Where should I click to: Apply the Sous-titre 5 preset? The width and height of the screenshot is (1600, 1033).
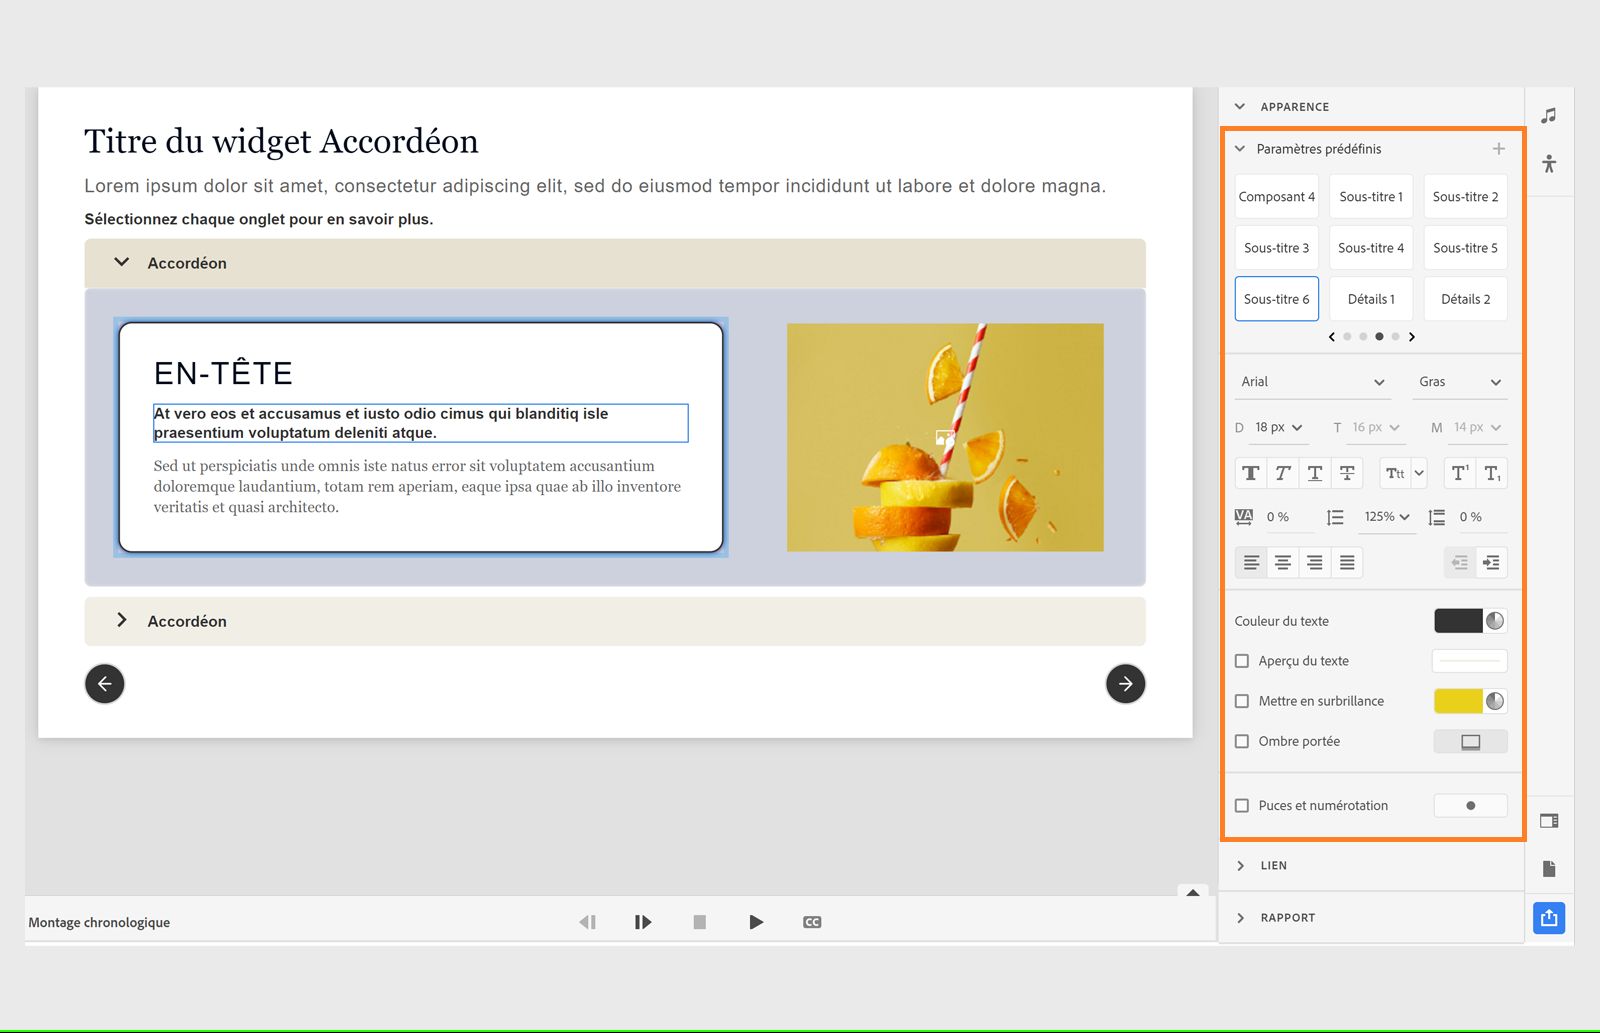(1465, 248)
